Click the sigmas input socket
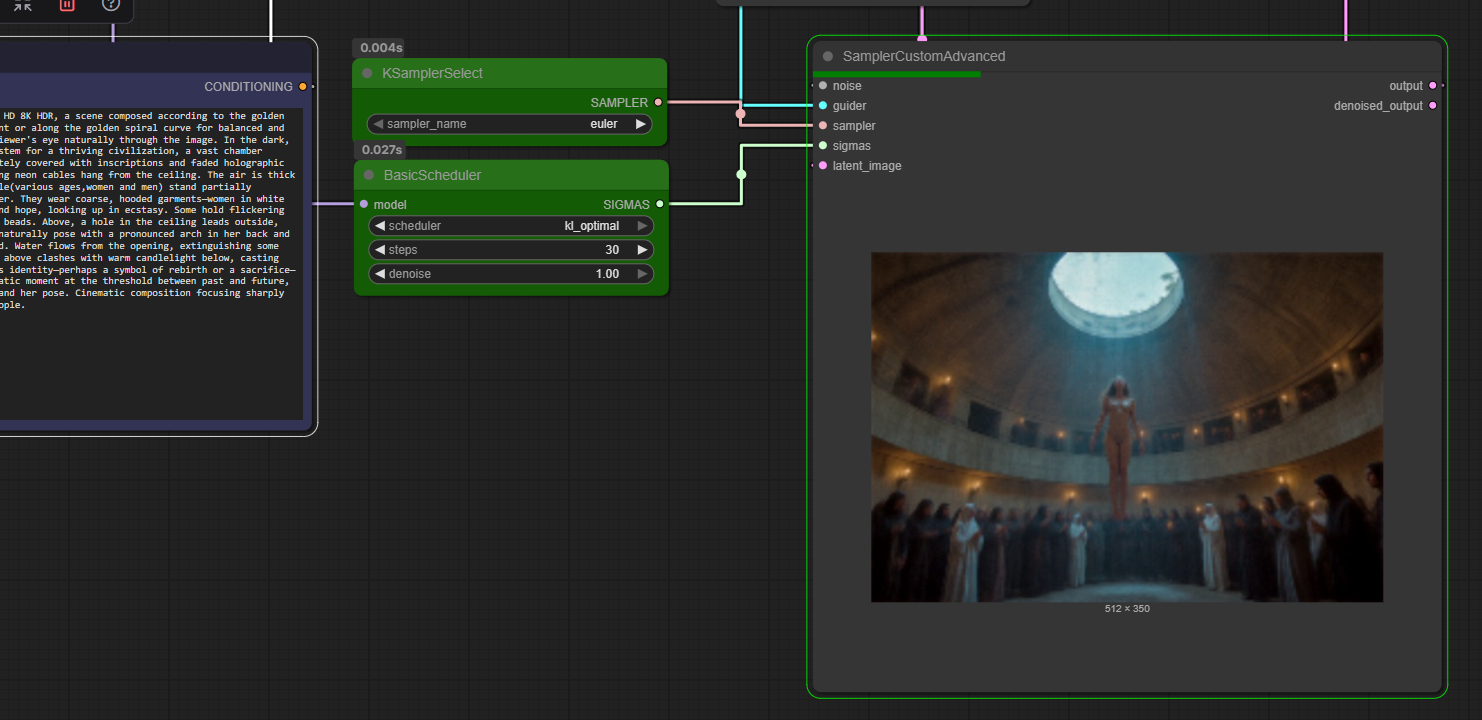1482x720 pixels. click(x=823, y=145)
